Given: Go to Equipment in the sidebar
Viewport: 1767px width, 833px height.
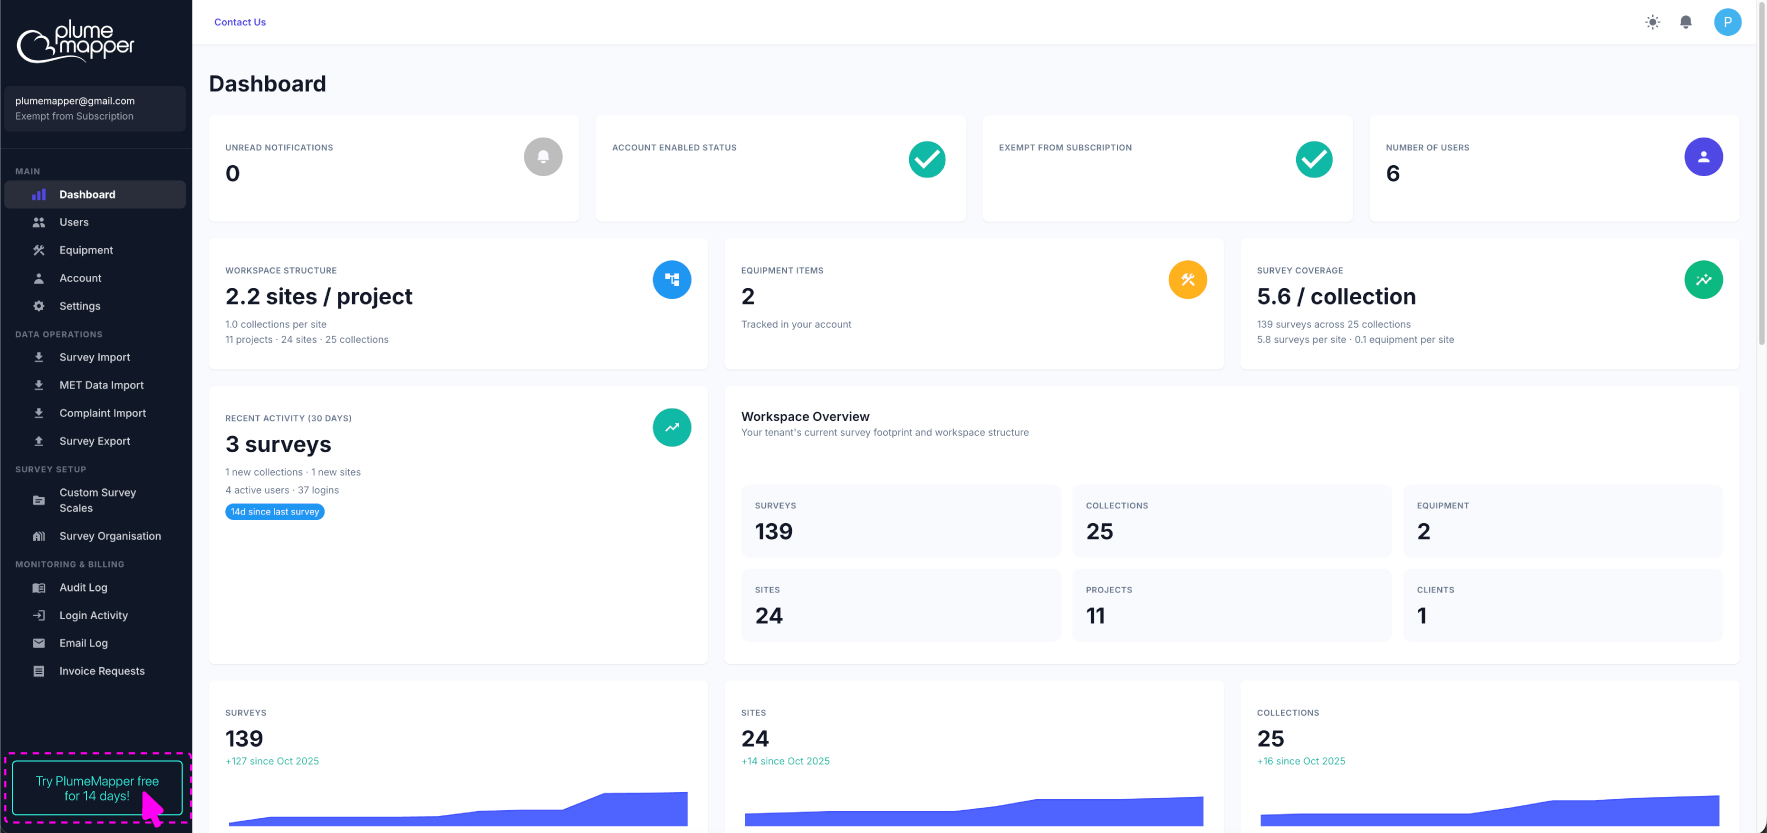Looking at the screenshot, I should pyautogui.click(x=95, y=251).
